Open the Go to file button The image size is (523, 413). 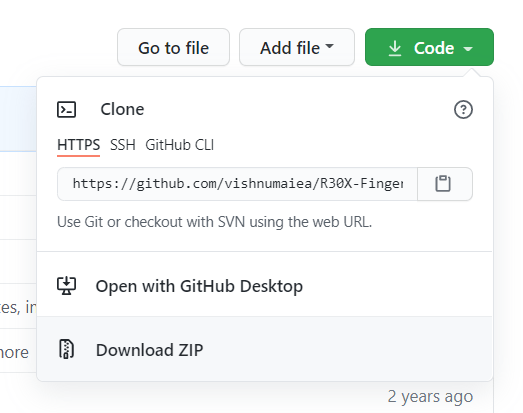[173, 47]
